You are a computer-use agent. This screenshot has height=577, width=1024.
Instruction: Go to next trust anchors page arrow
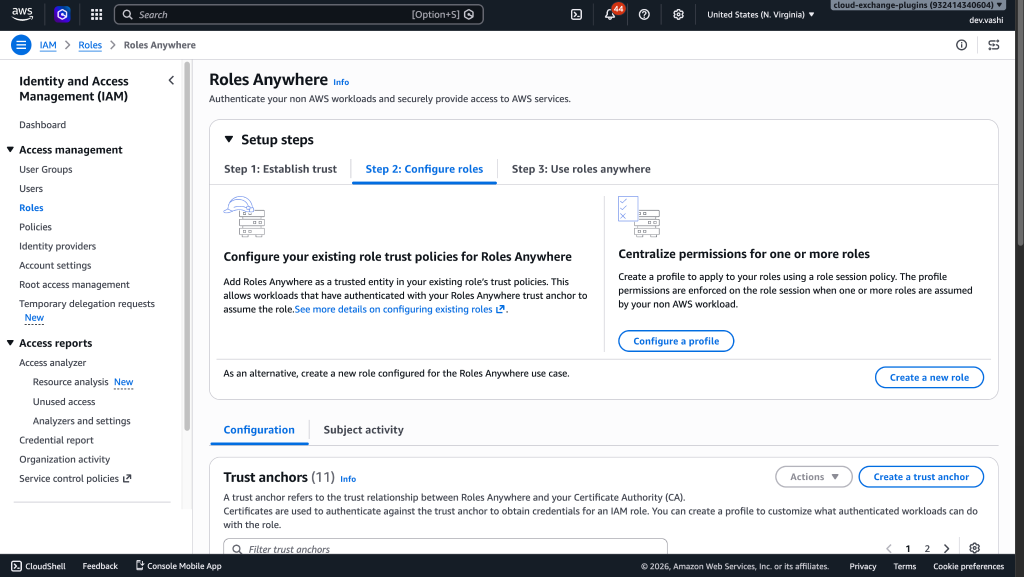946,548
